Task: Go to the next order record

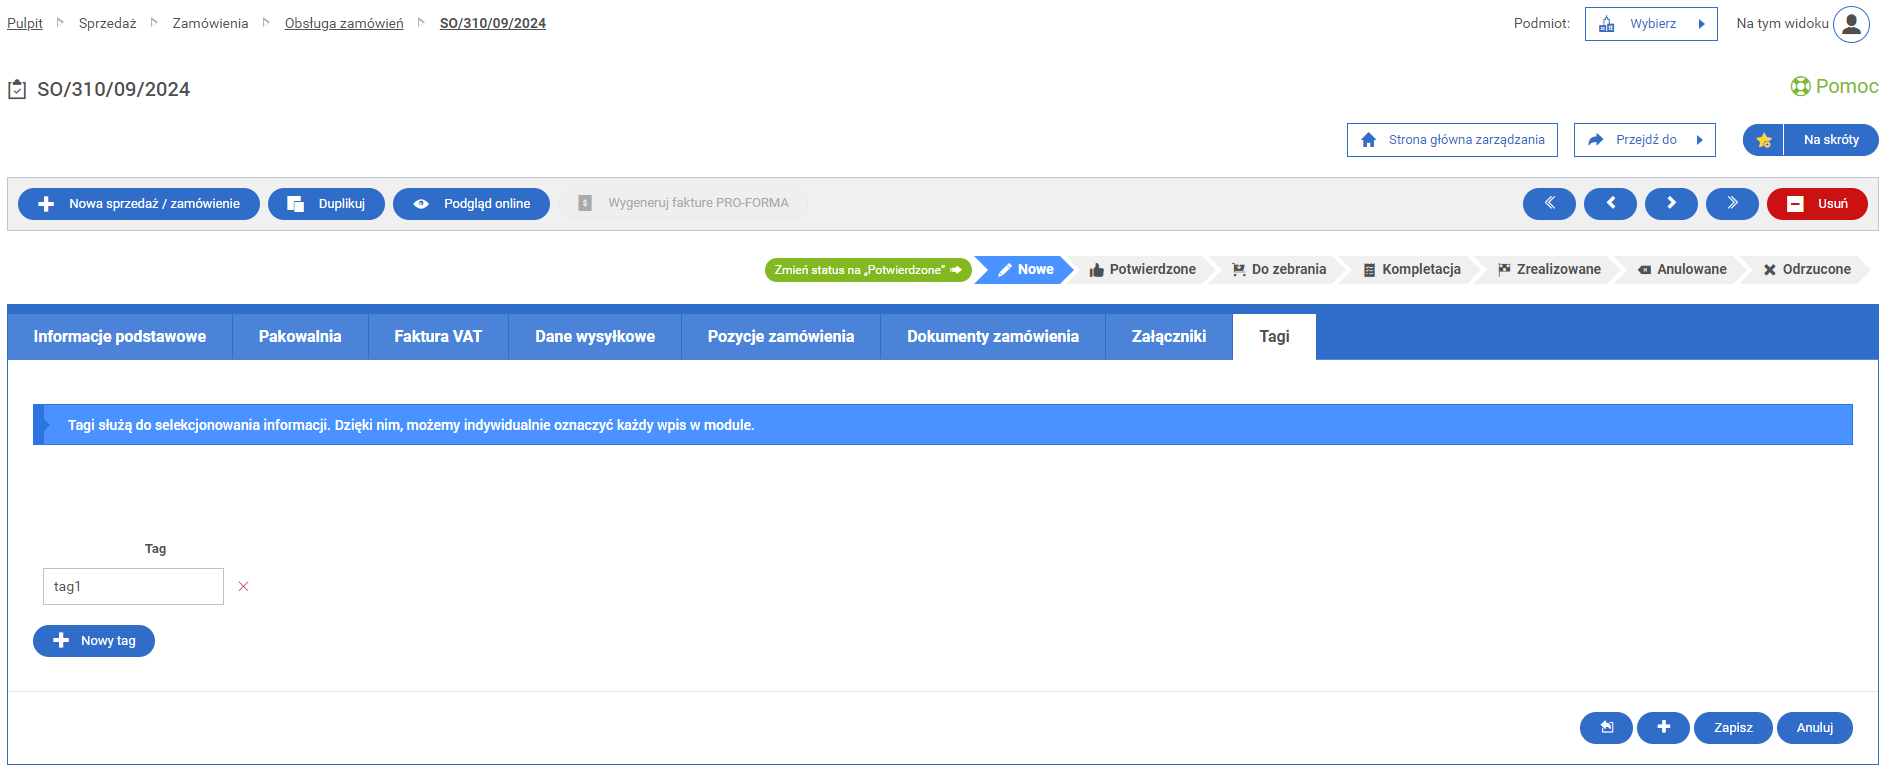Action: point(1670,203)
